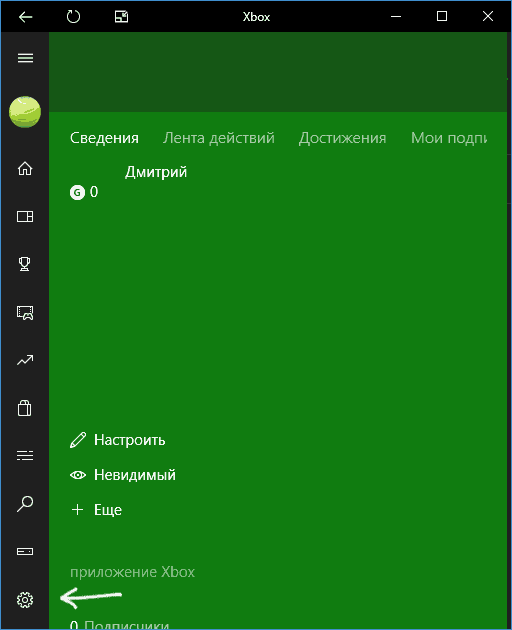Open Game DVR sidebar icon
The height and width of the screenshot is (630, 512).
tap(25, 313)
